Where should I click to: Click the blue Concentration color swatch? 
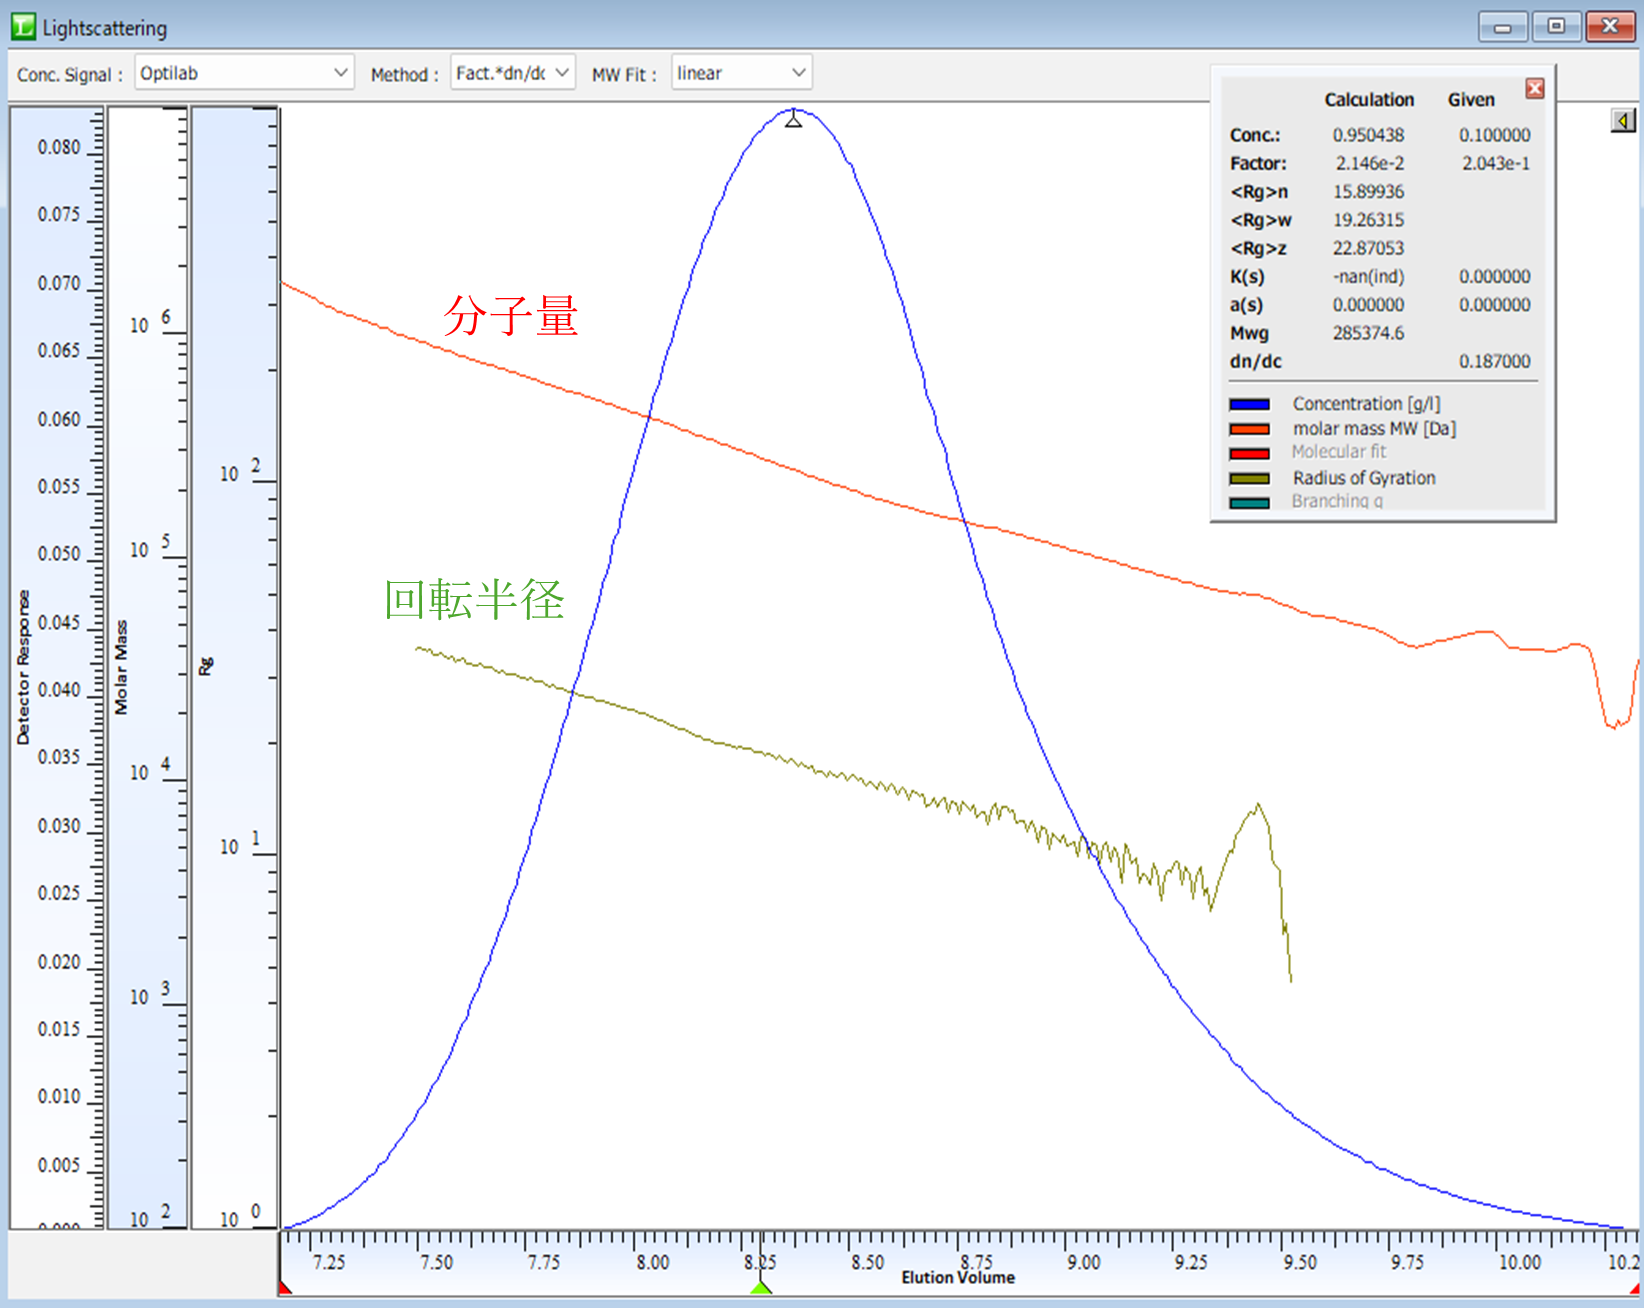(1249, 405)
